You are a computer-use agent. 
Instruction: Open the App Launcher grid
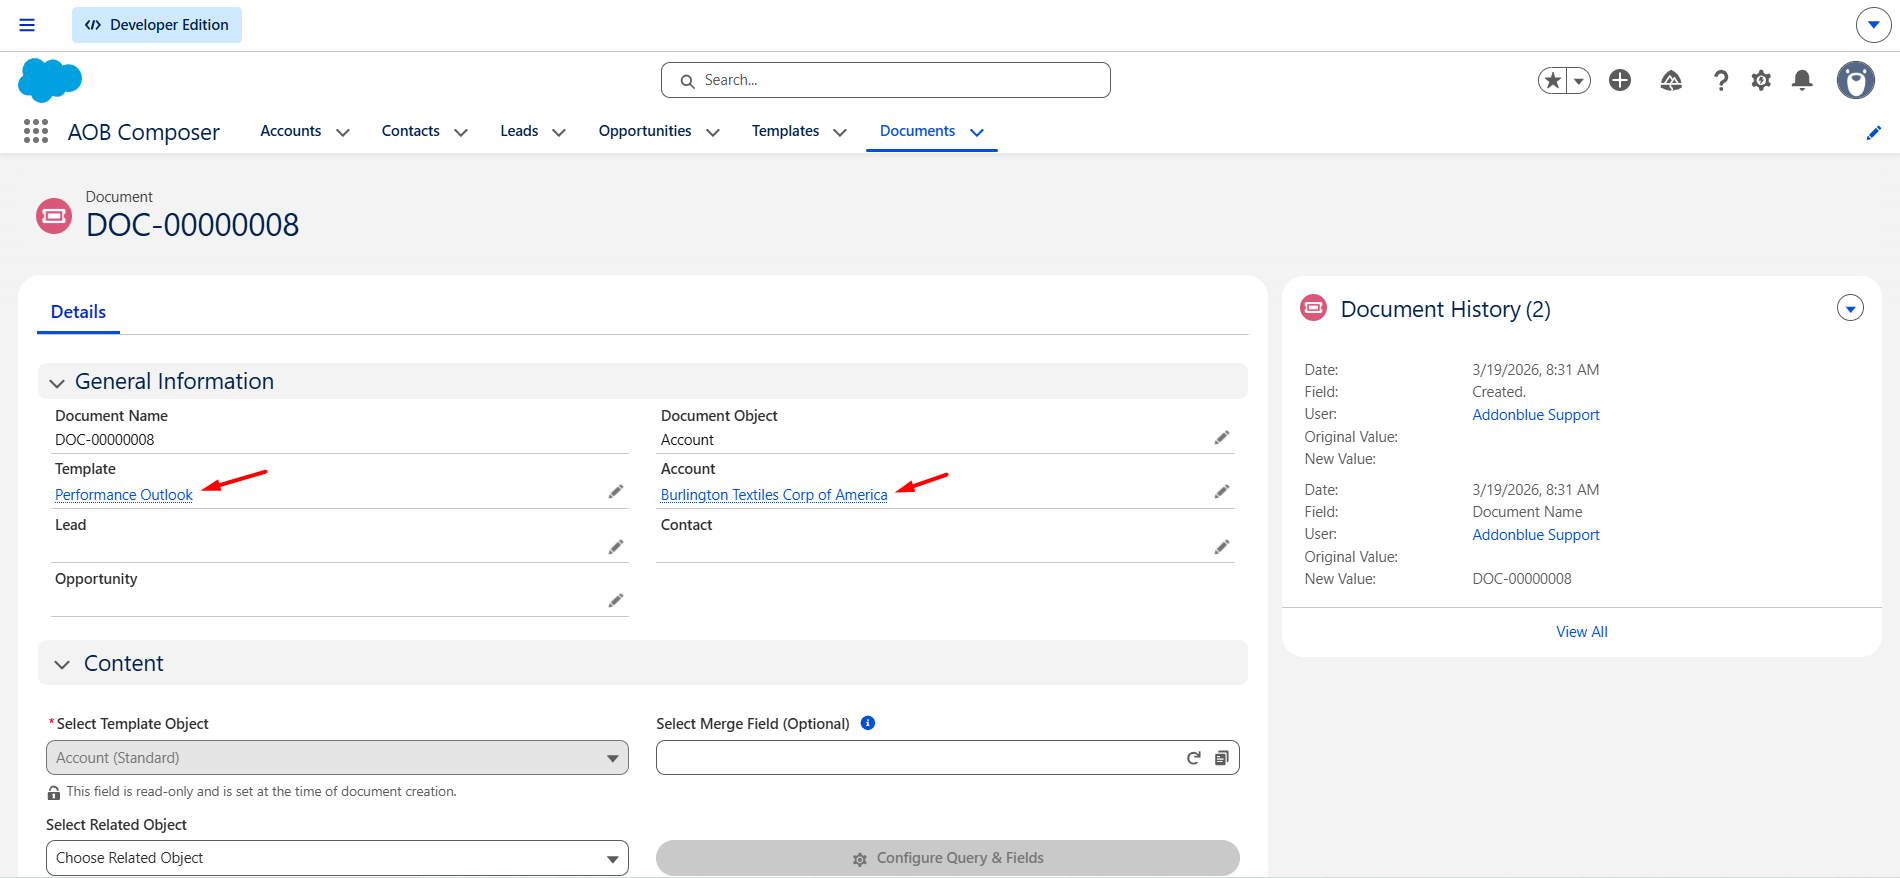point(36,131)
